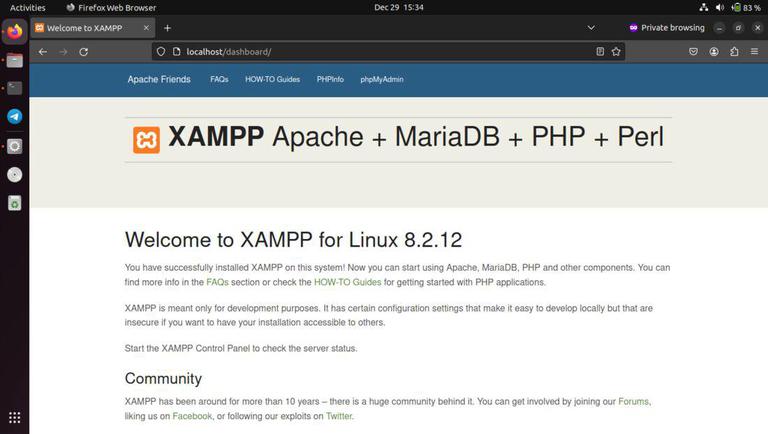Open Firefox Web Browser app menu
The height and width of the screenshot is (434, 768).
point(111,7)
